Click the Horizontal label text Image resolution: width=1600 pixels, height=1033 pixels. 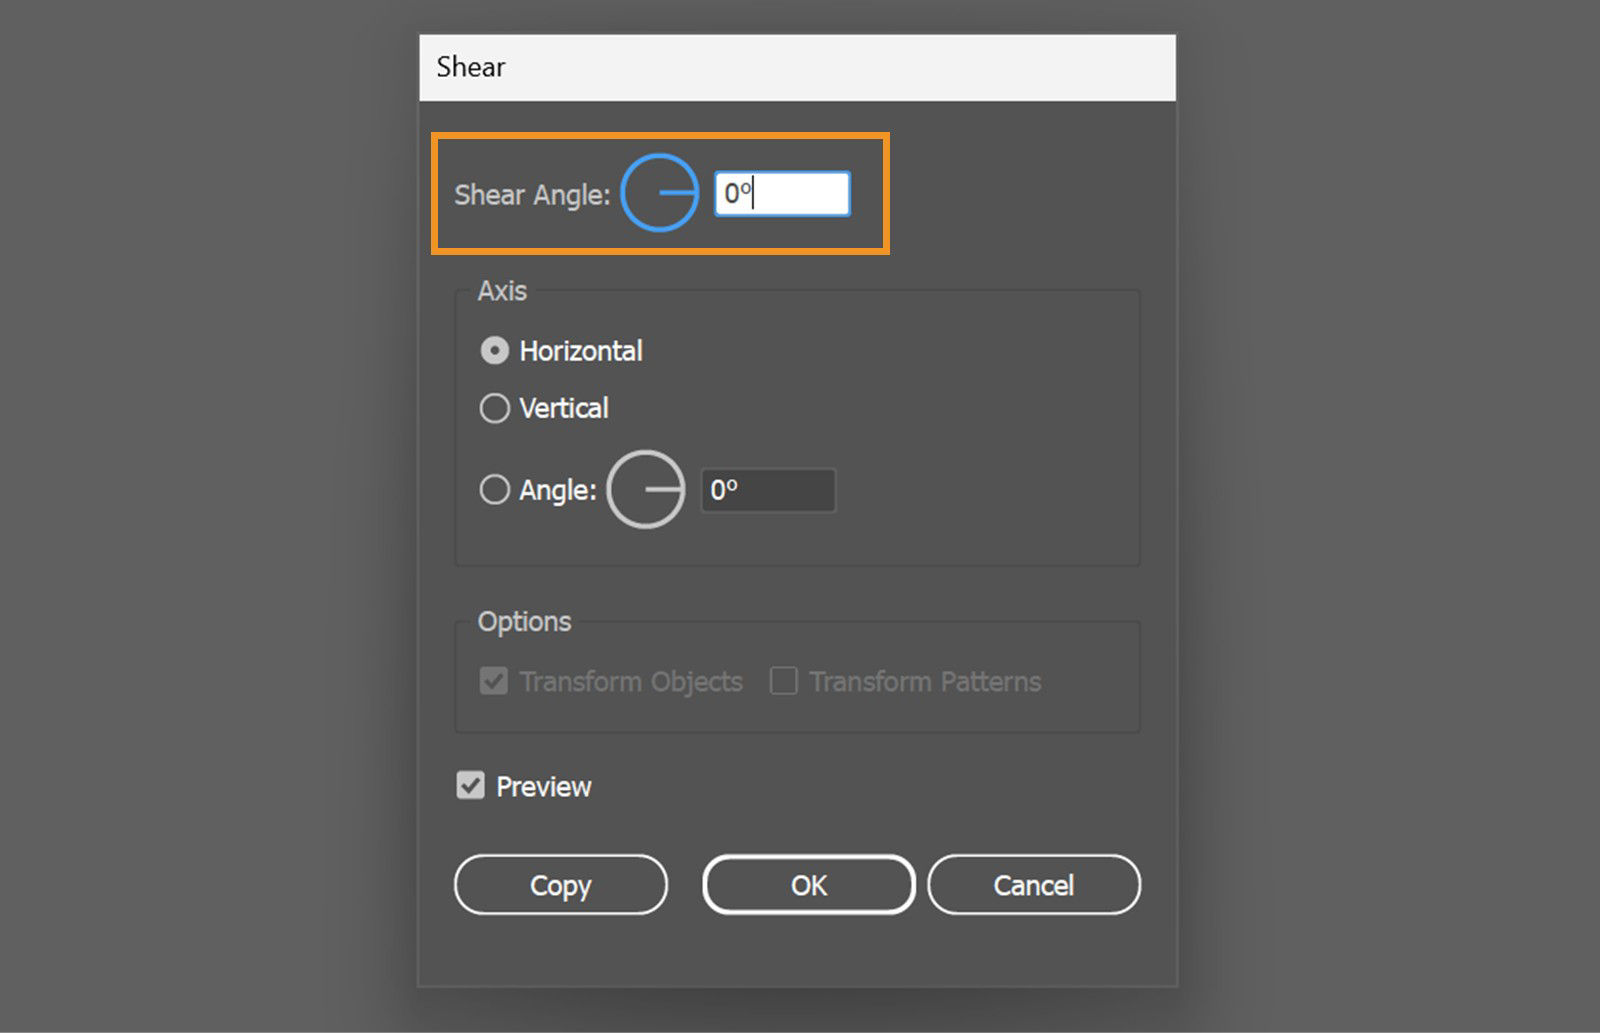(x=580, y=350)
